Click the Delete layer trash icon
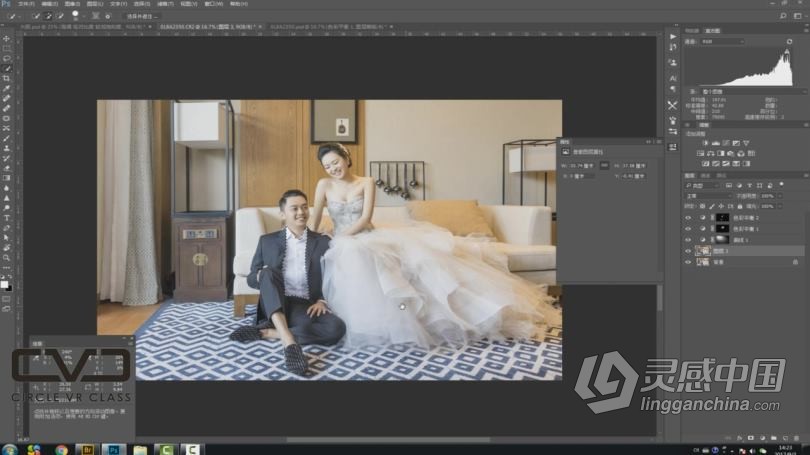This screenshot has height=455, width=810. 796,437
